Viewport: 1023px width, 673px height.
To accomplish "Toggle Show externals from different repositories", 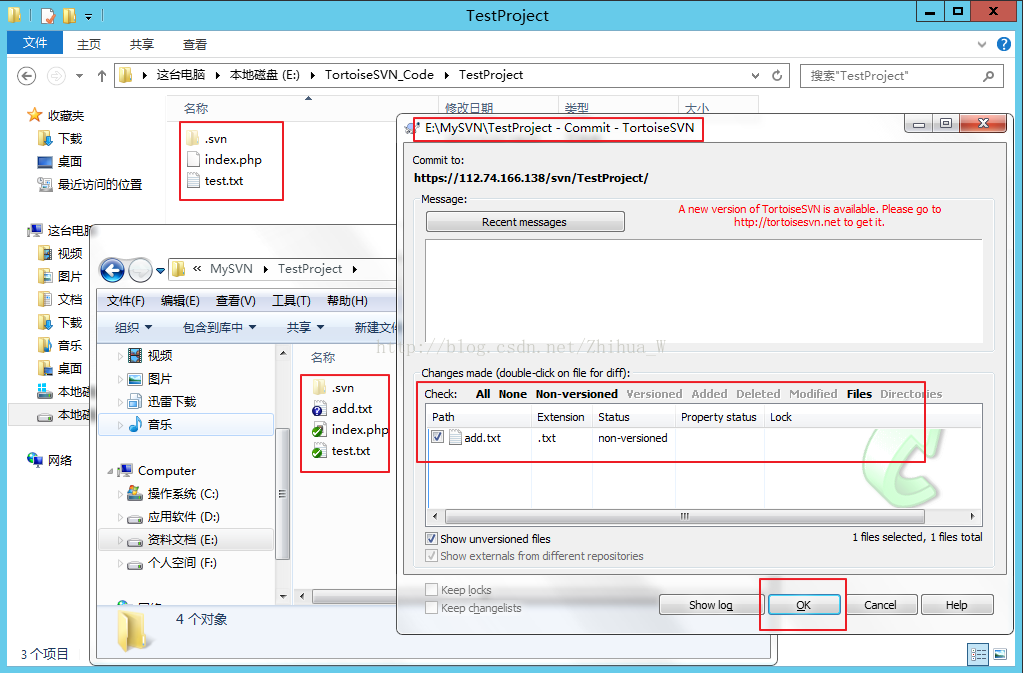I will point(431,556).
